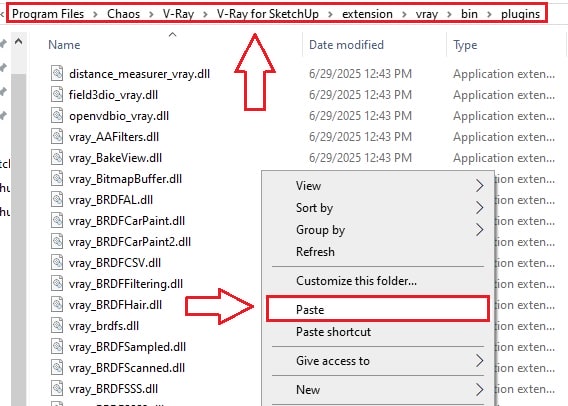568x406 pixels.
Task: Click the openvdbio_vray.dll file icon
Action: (x=57, y=116)
